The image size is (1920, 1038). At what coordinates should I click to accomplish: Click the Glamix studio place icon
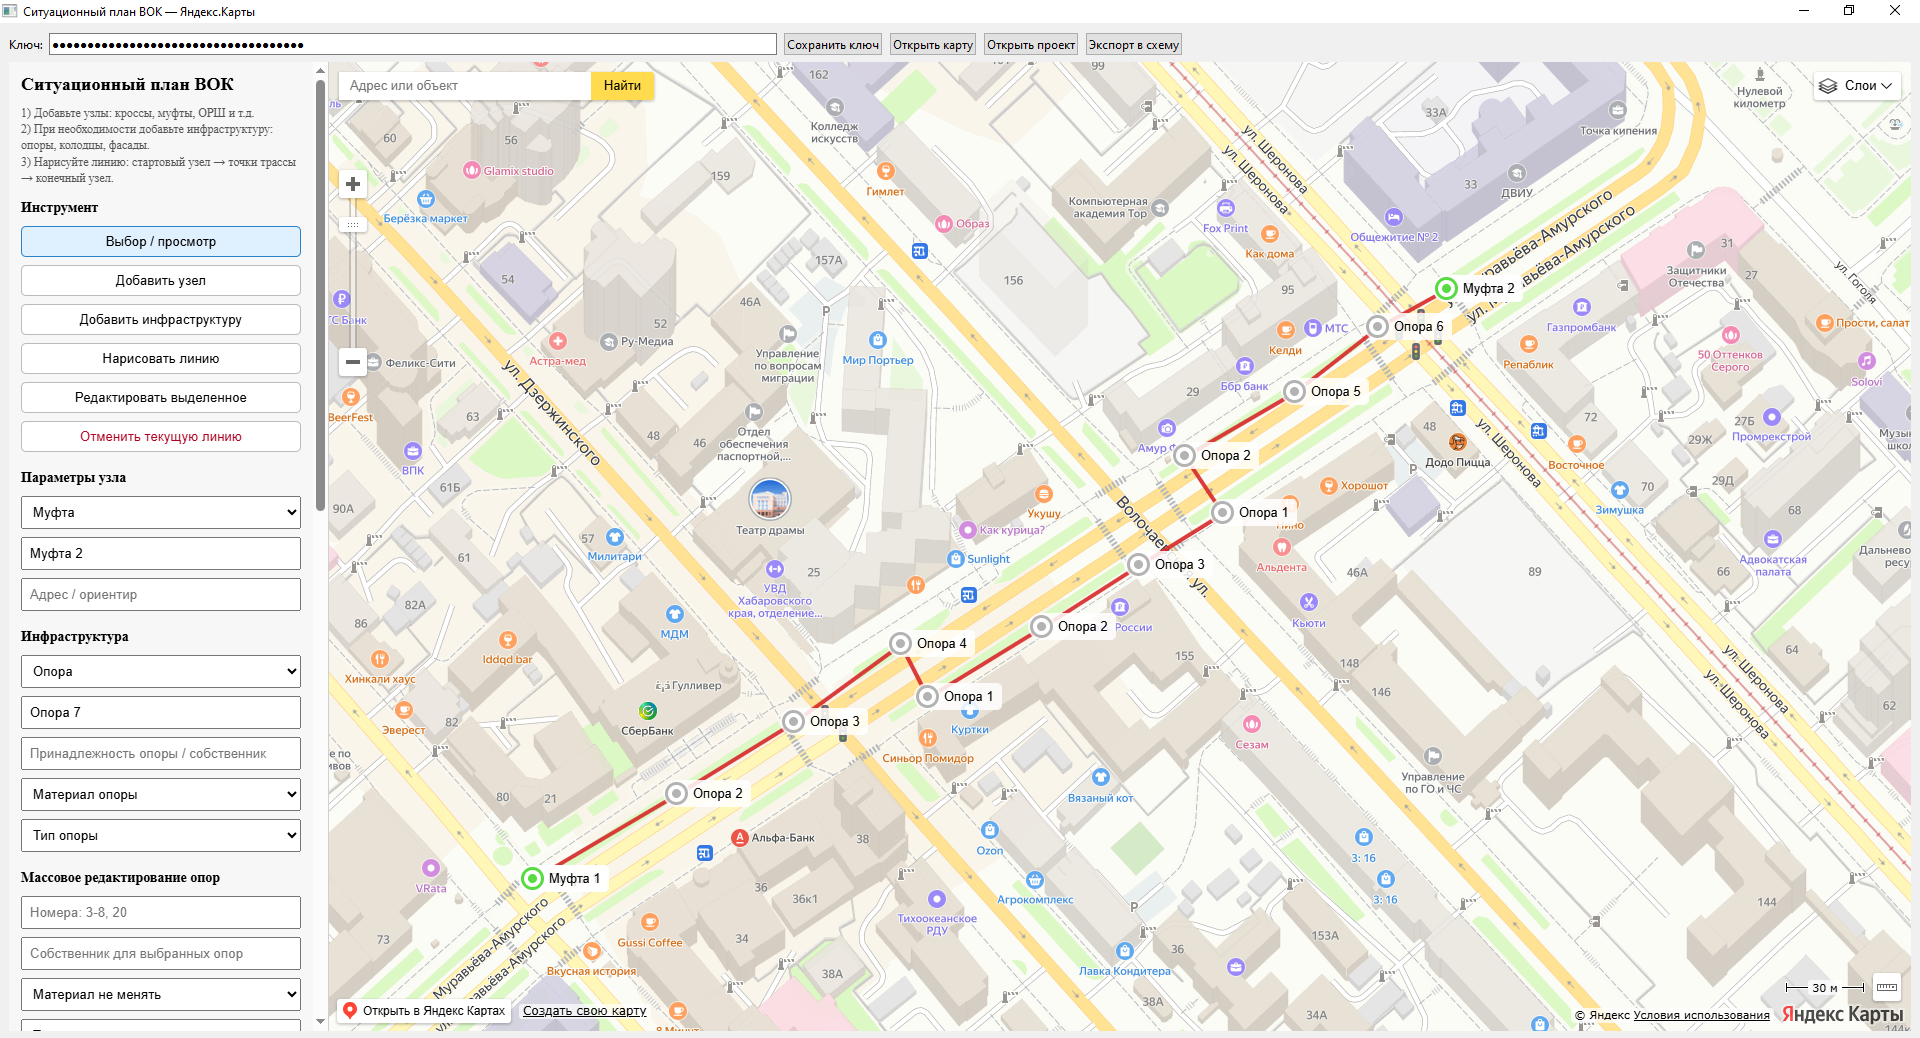472,171
